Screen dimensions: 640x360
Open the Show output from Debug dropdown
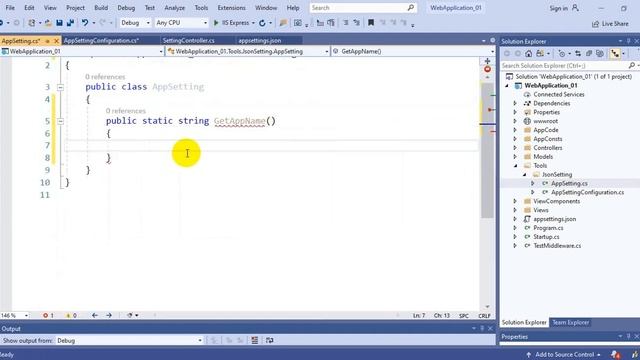(129, 340)
